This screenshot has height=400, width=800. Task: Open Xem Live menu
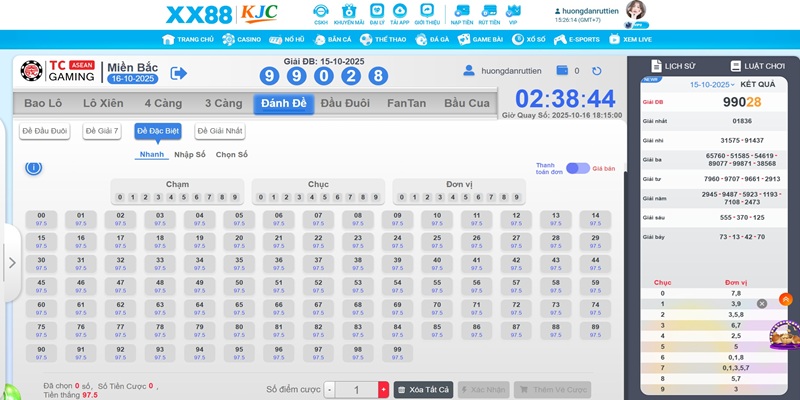coord(630,39)
